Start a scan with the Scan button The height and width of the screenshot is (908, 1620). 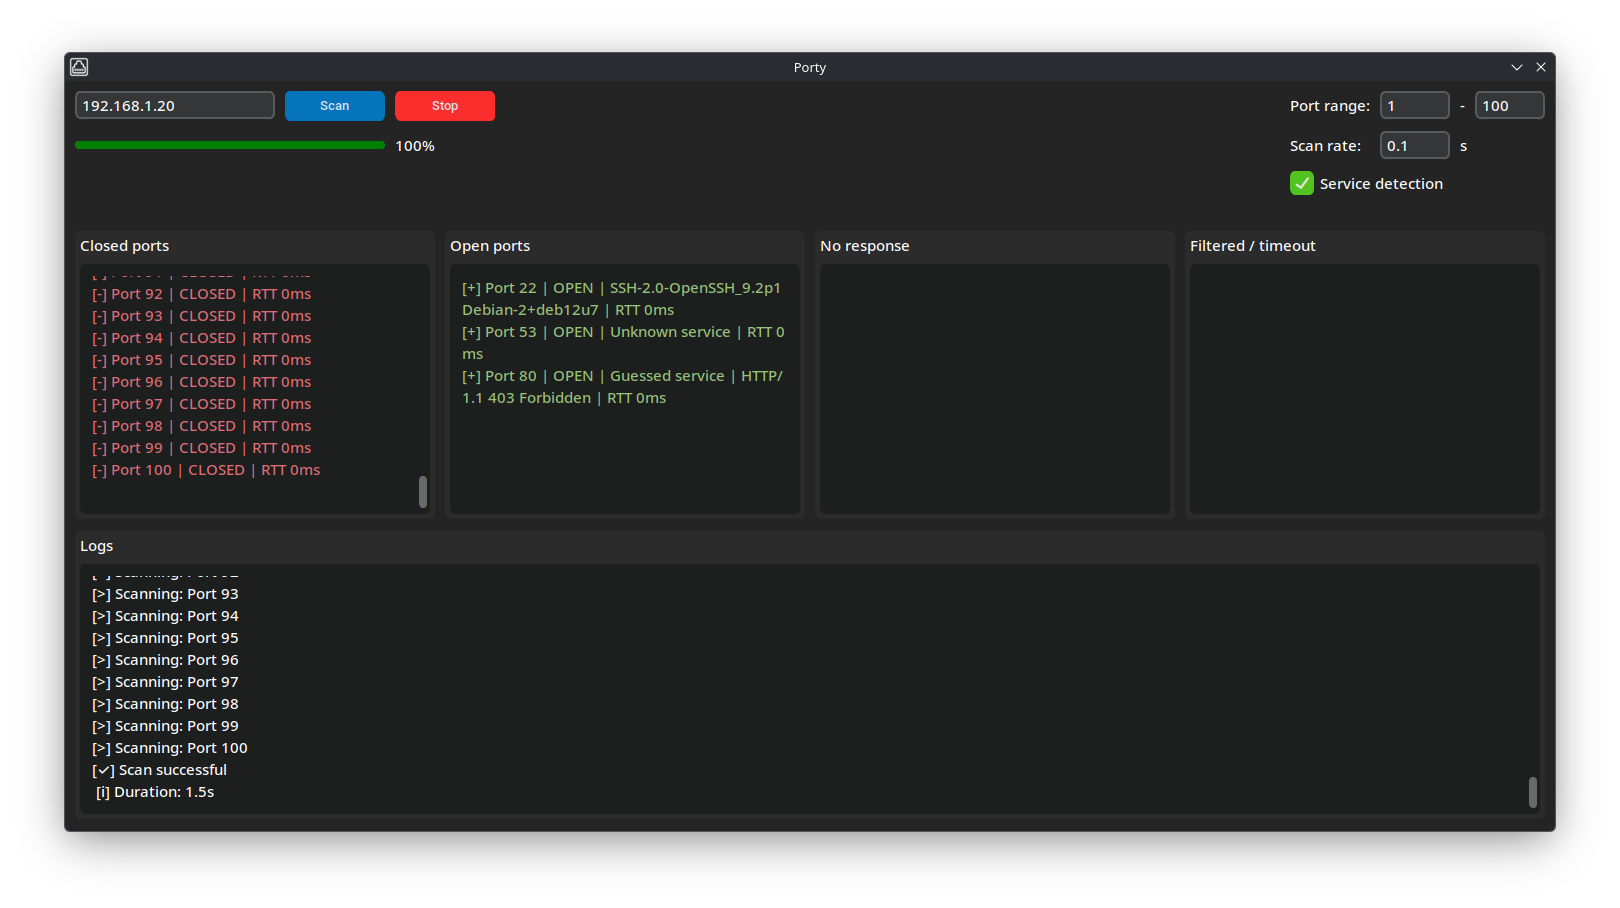click(x=334, y=105)
